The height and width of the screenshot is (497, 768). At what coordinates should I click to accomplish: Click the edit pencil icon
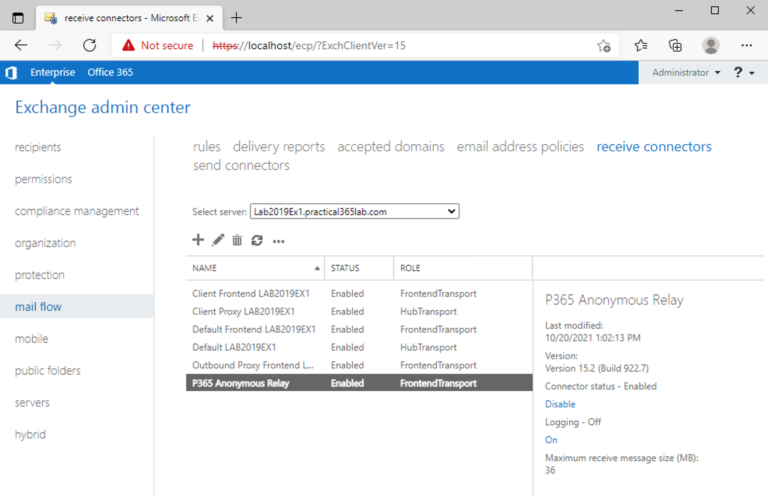[x=218, y=240]
